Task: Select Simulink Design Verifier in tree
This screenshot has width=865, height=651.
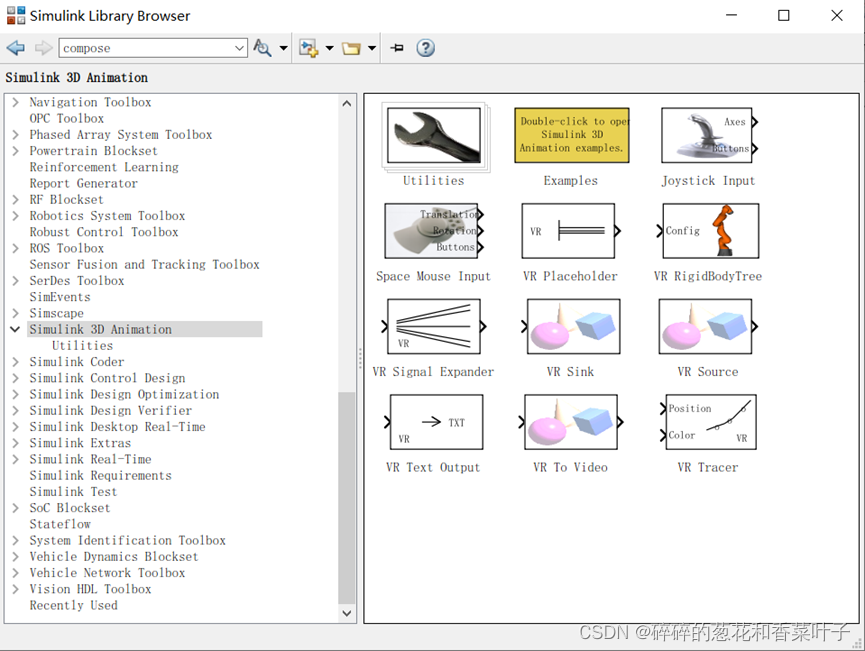Action: click(x=111, y=410)
